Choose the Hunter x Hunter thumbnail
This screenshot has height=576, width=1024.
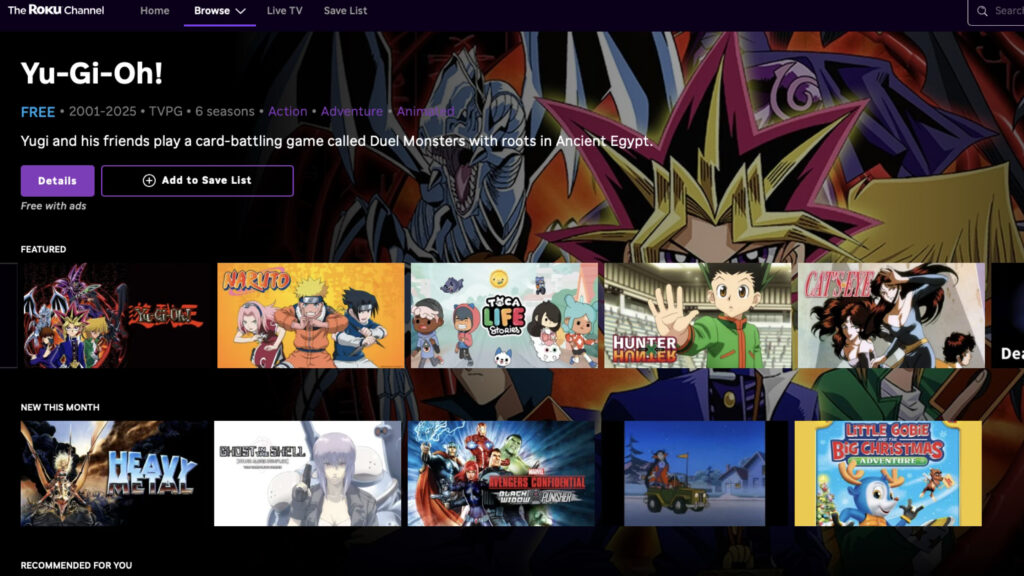pyautogui.click(x=697, y=315)
